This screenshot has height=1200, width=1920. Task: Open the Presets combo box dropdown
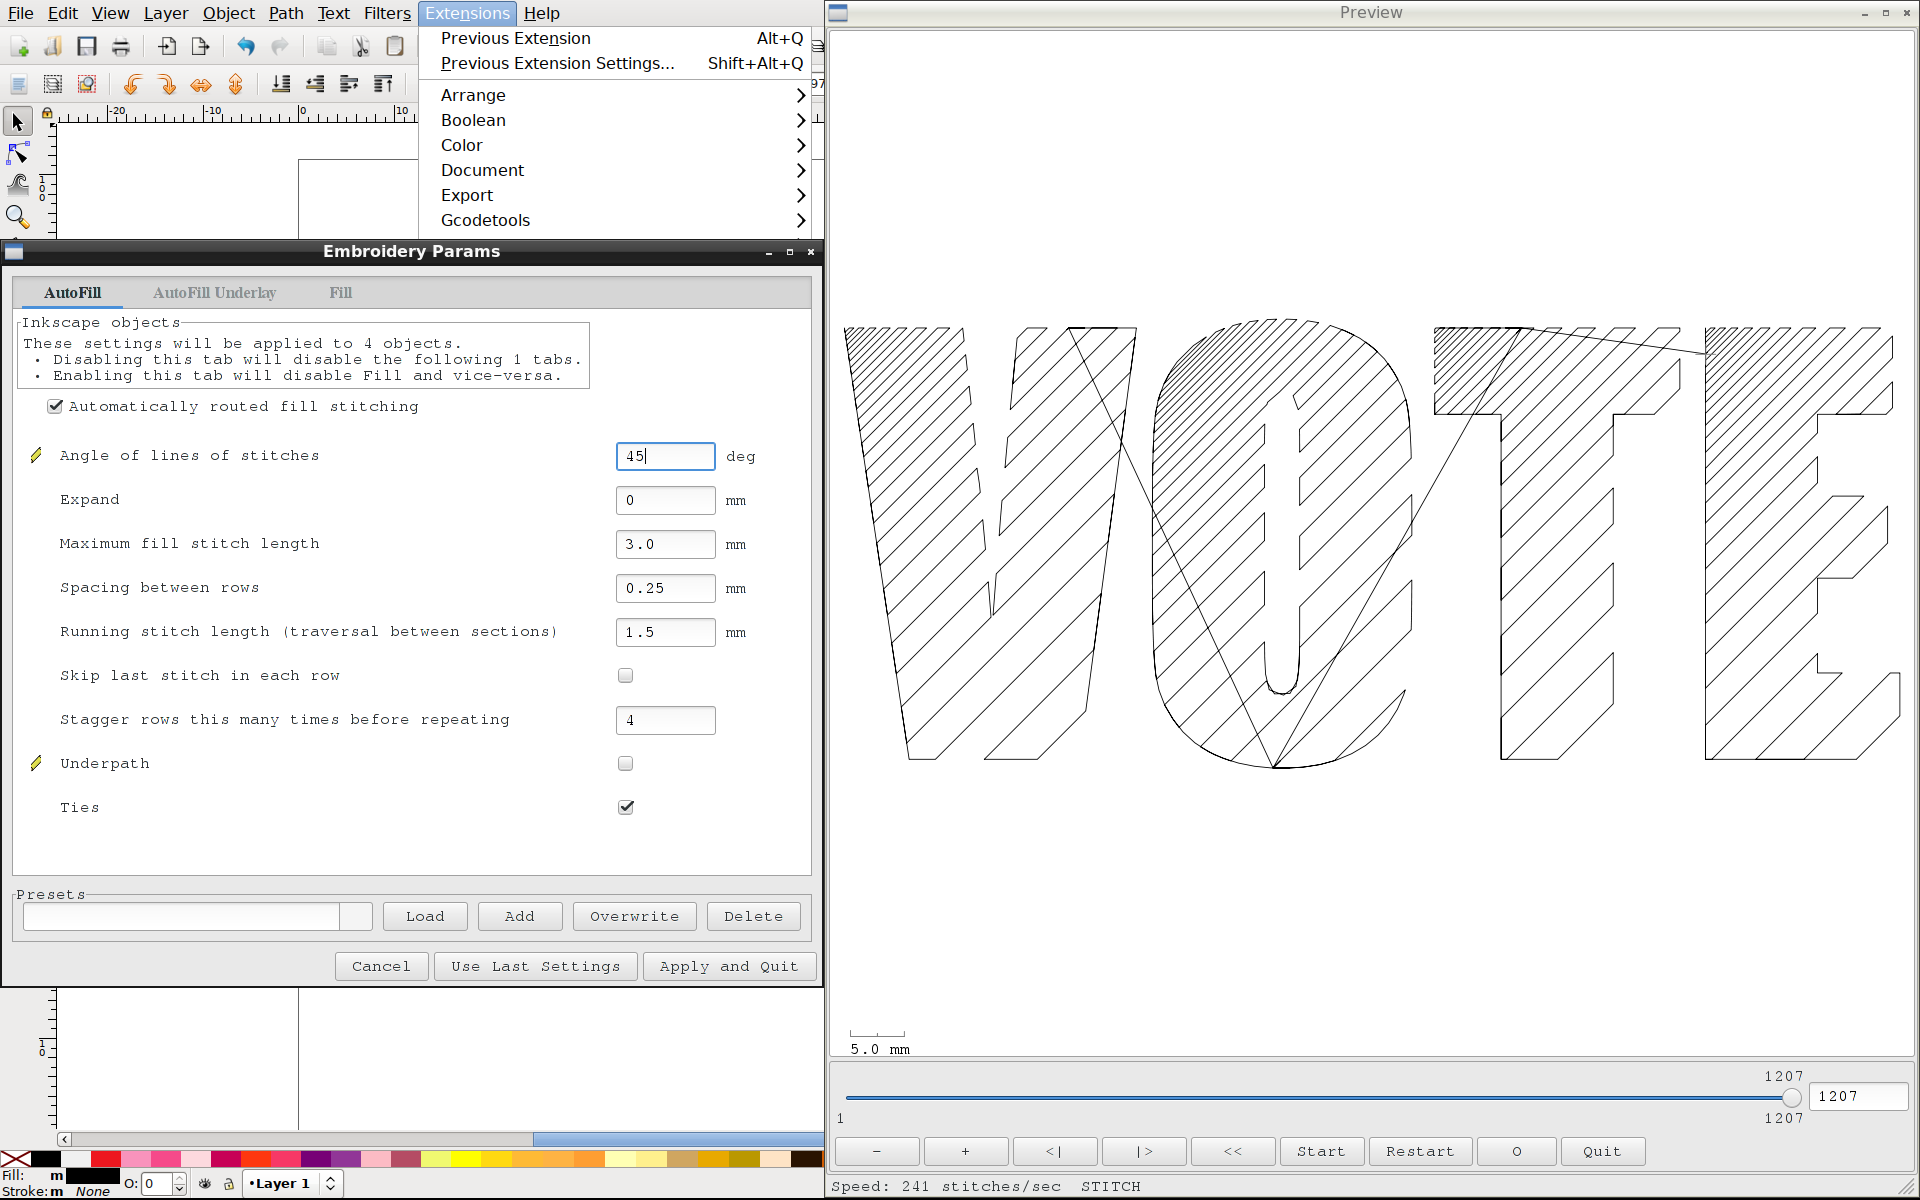coord(356,916)
